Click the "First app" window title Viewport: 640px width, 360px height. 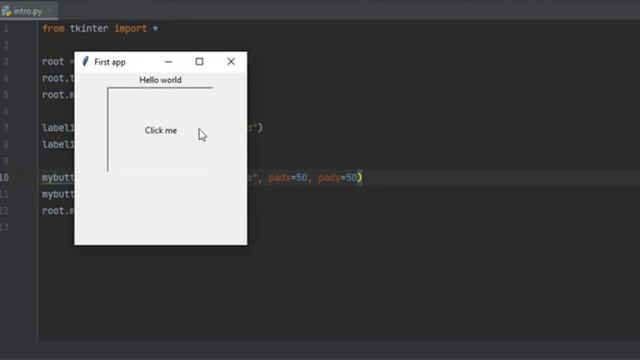click(110, 62)
